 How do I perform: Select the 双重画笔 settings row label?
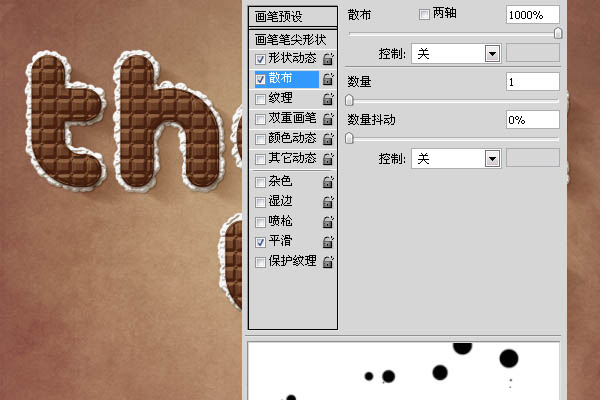click(x=292, y=118)
